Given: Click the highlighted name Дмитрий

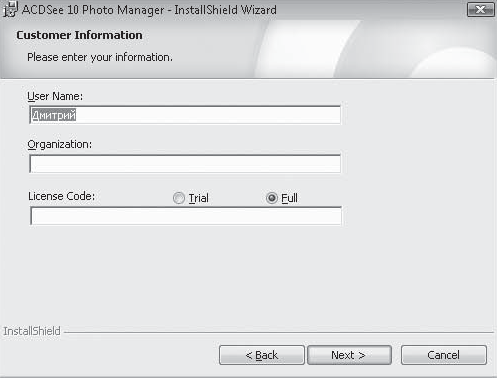Looking at the screenshot, I should 54,115.
